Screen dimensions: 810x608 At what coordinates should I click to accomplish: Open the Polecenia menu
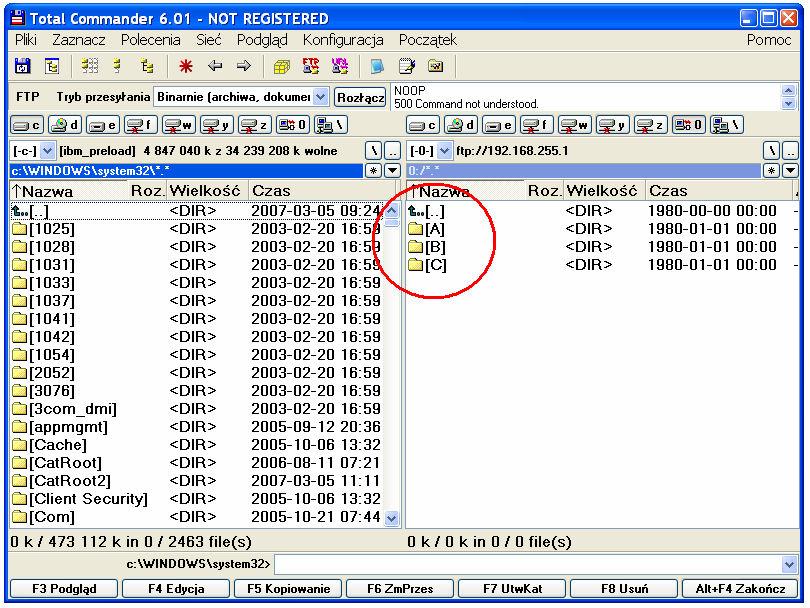[x=150, y=40]
